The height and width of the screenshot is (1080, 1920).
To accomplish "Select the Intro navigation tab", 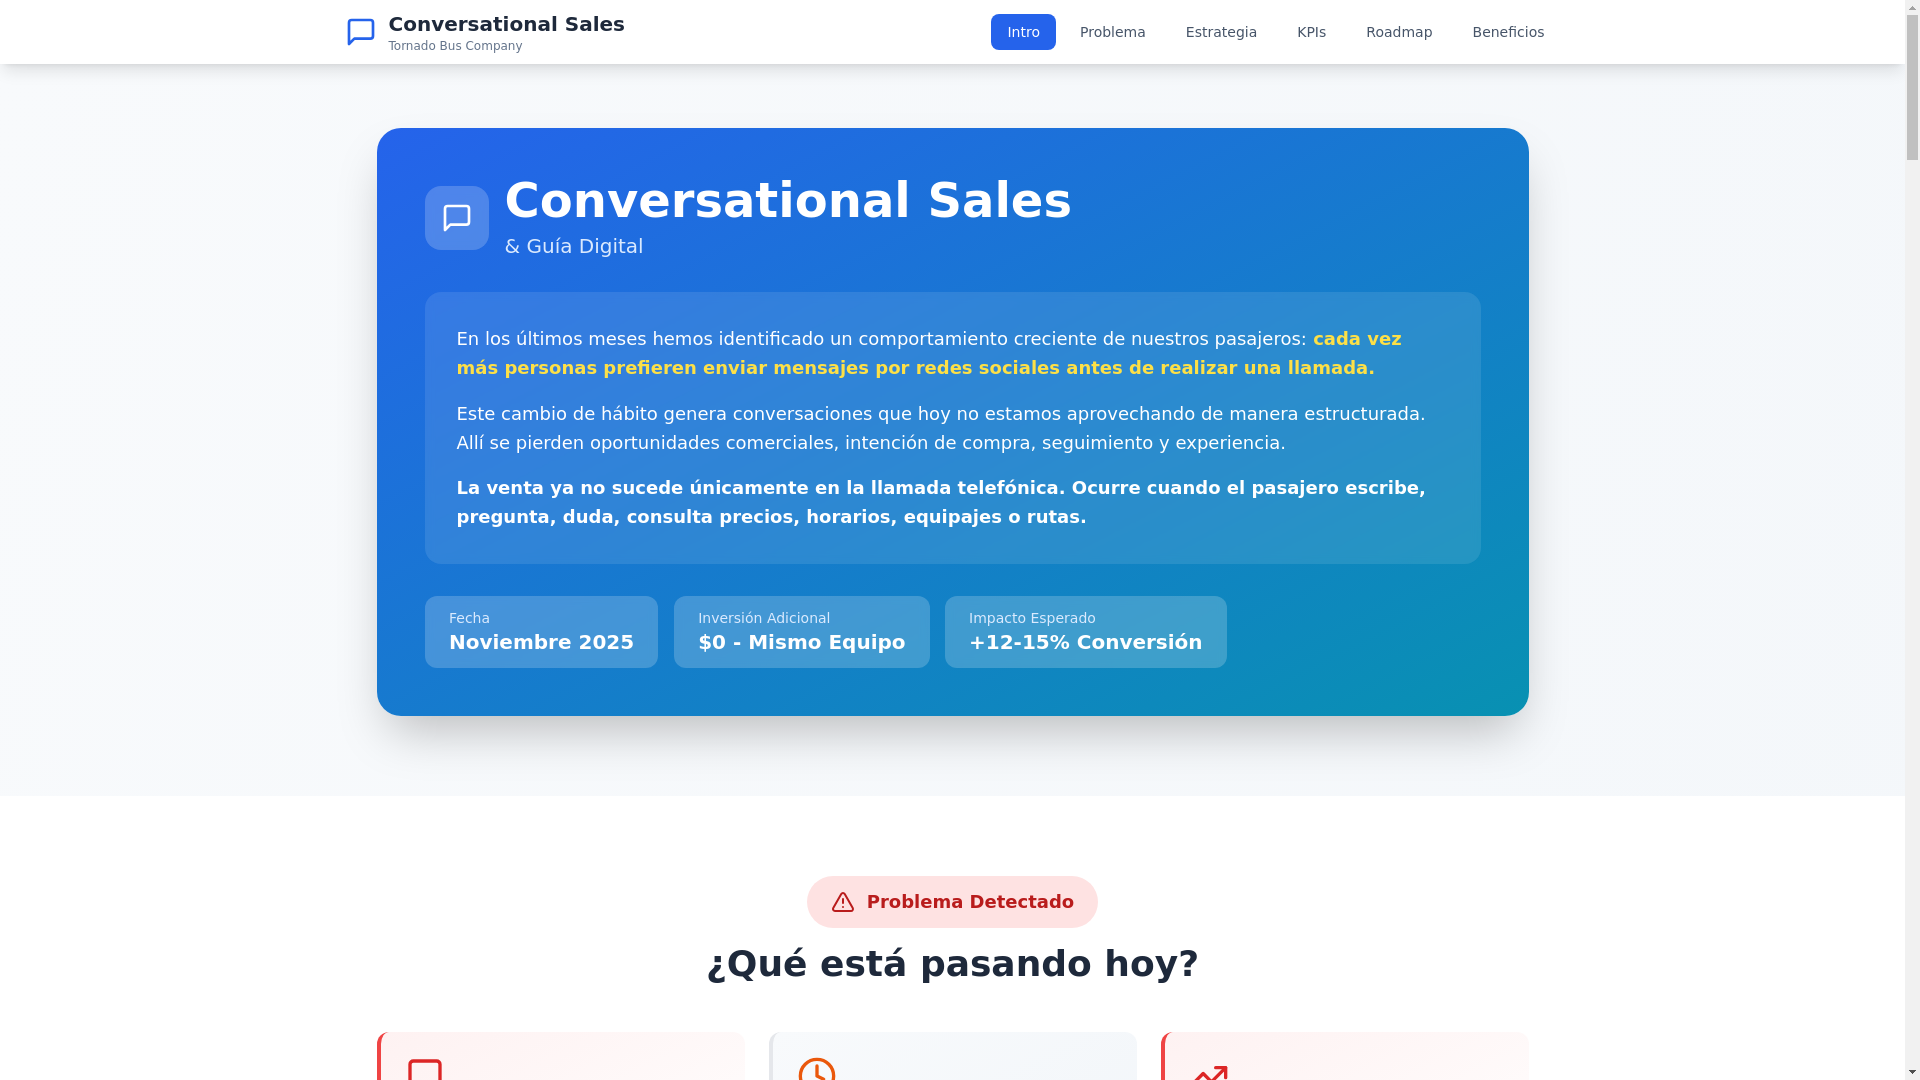I will (1022, 32).
